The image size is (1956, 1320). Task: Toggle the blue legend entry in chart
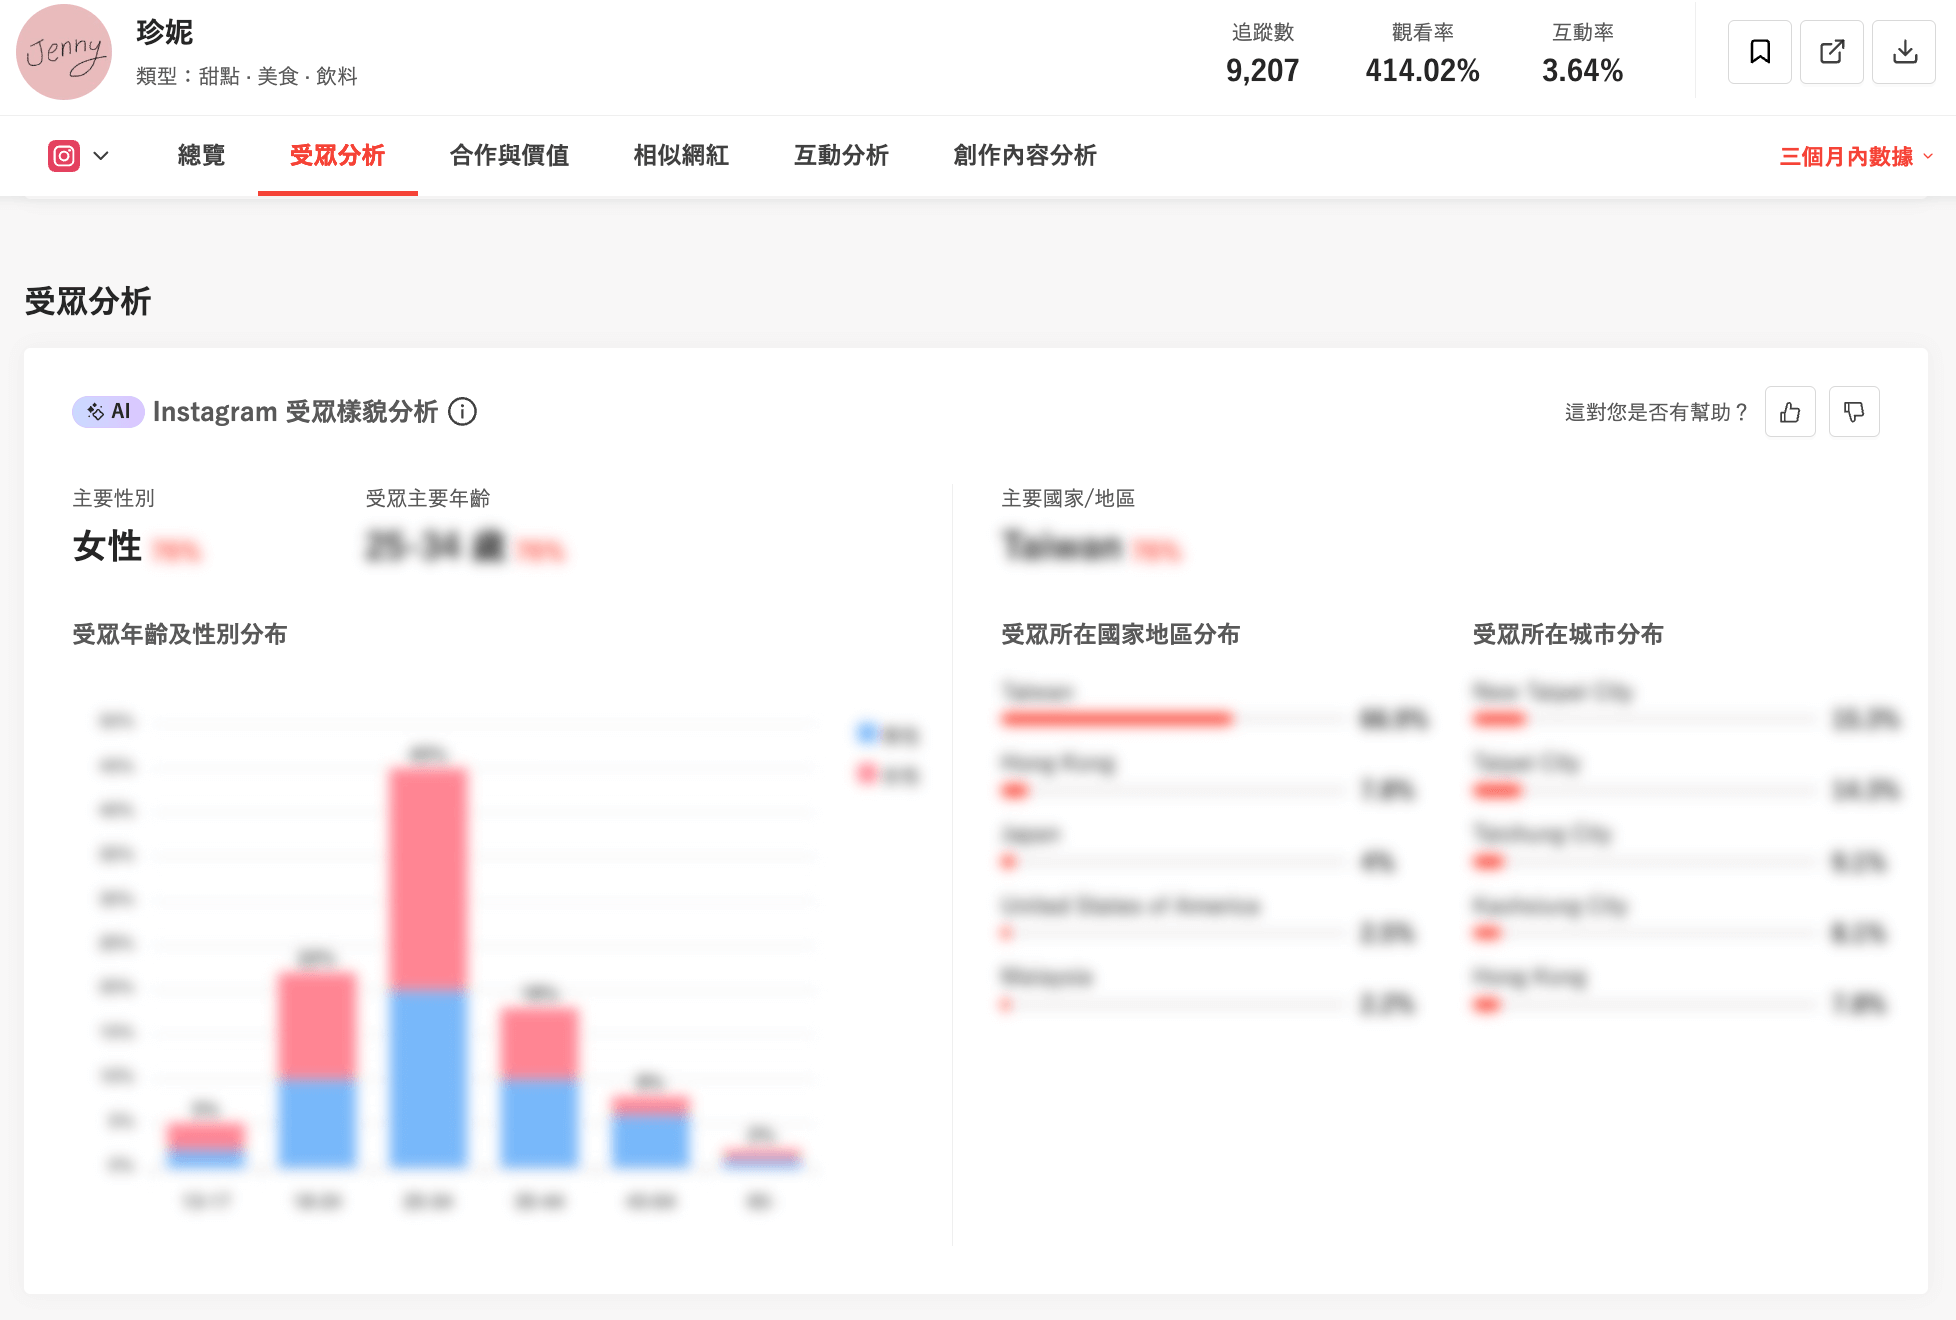pyautogui.click(x=888, y=734)
